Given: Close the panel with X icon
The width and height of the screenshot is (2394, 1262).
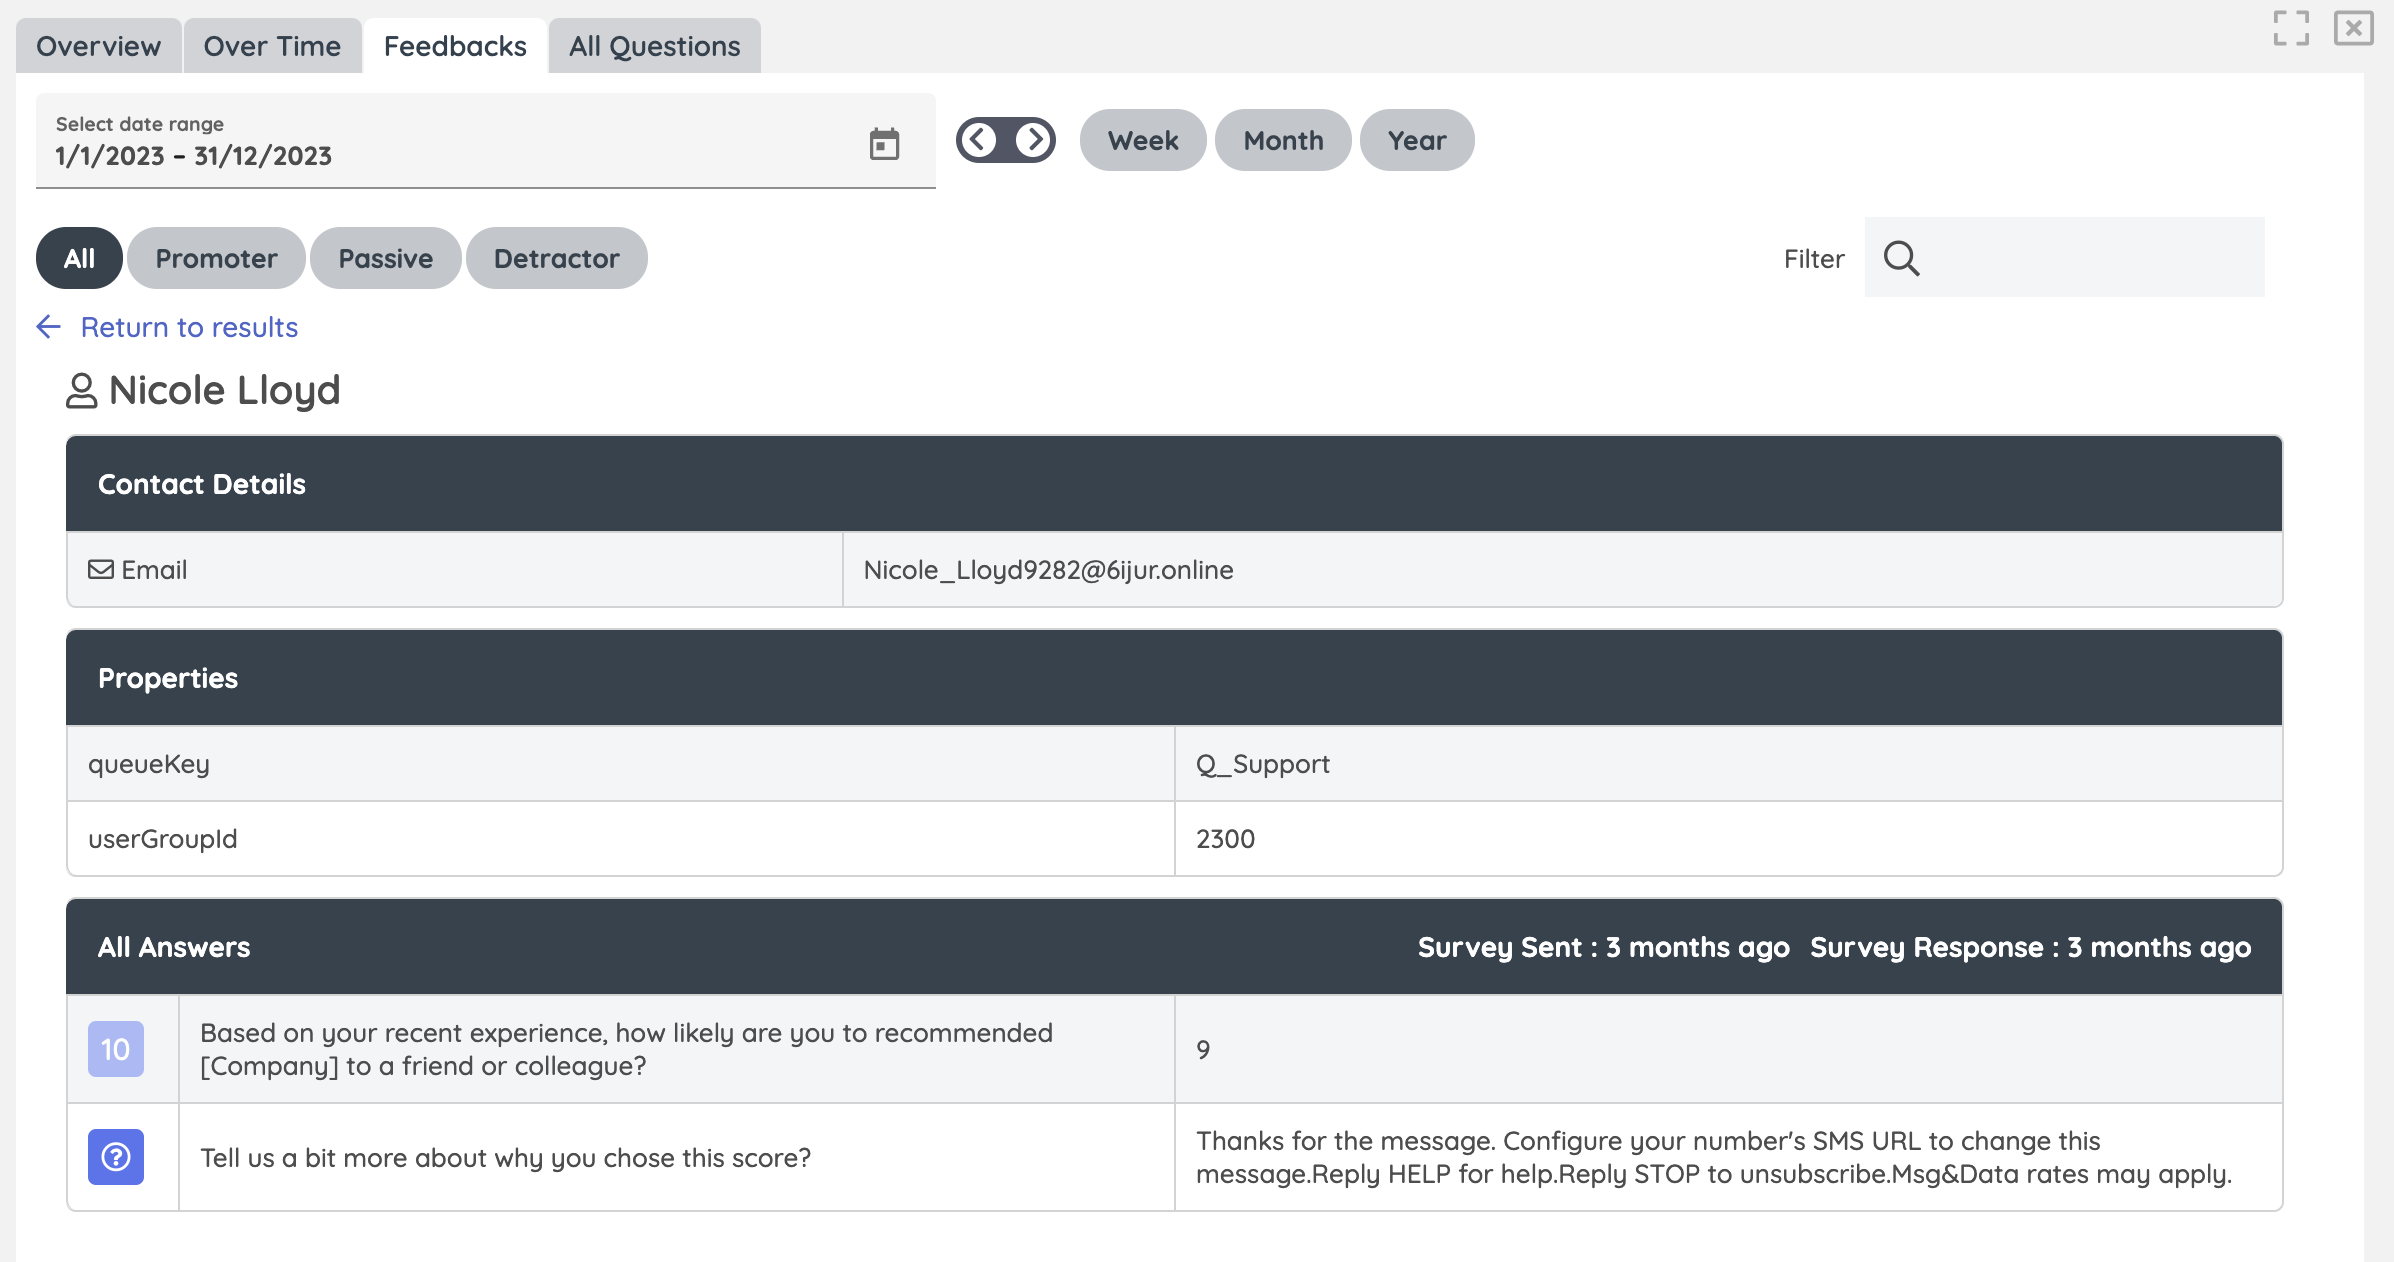Looking at the screenshot, I should [x=2353, y=28].
